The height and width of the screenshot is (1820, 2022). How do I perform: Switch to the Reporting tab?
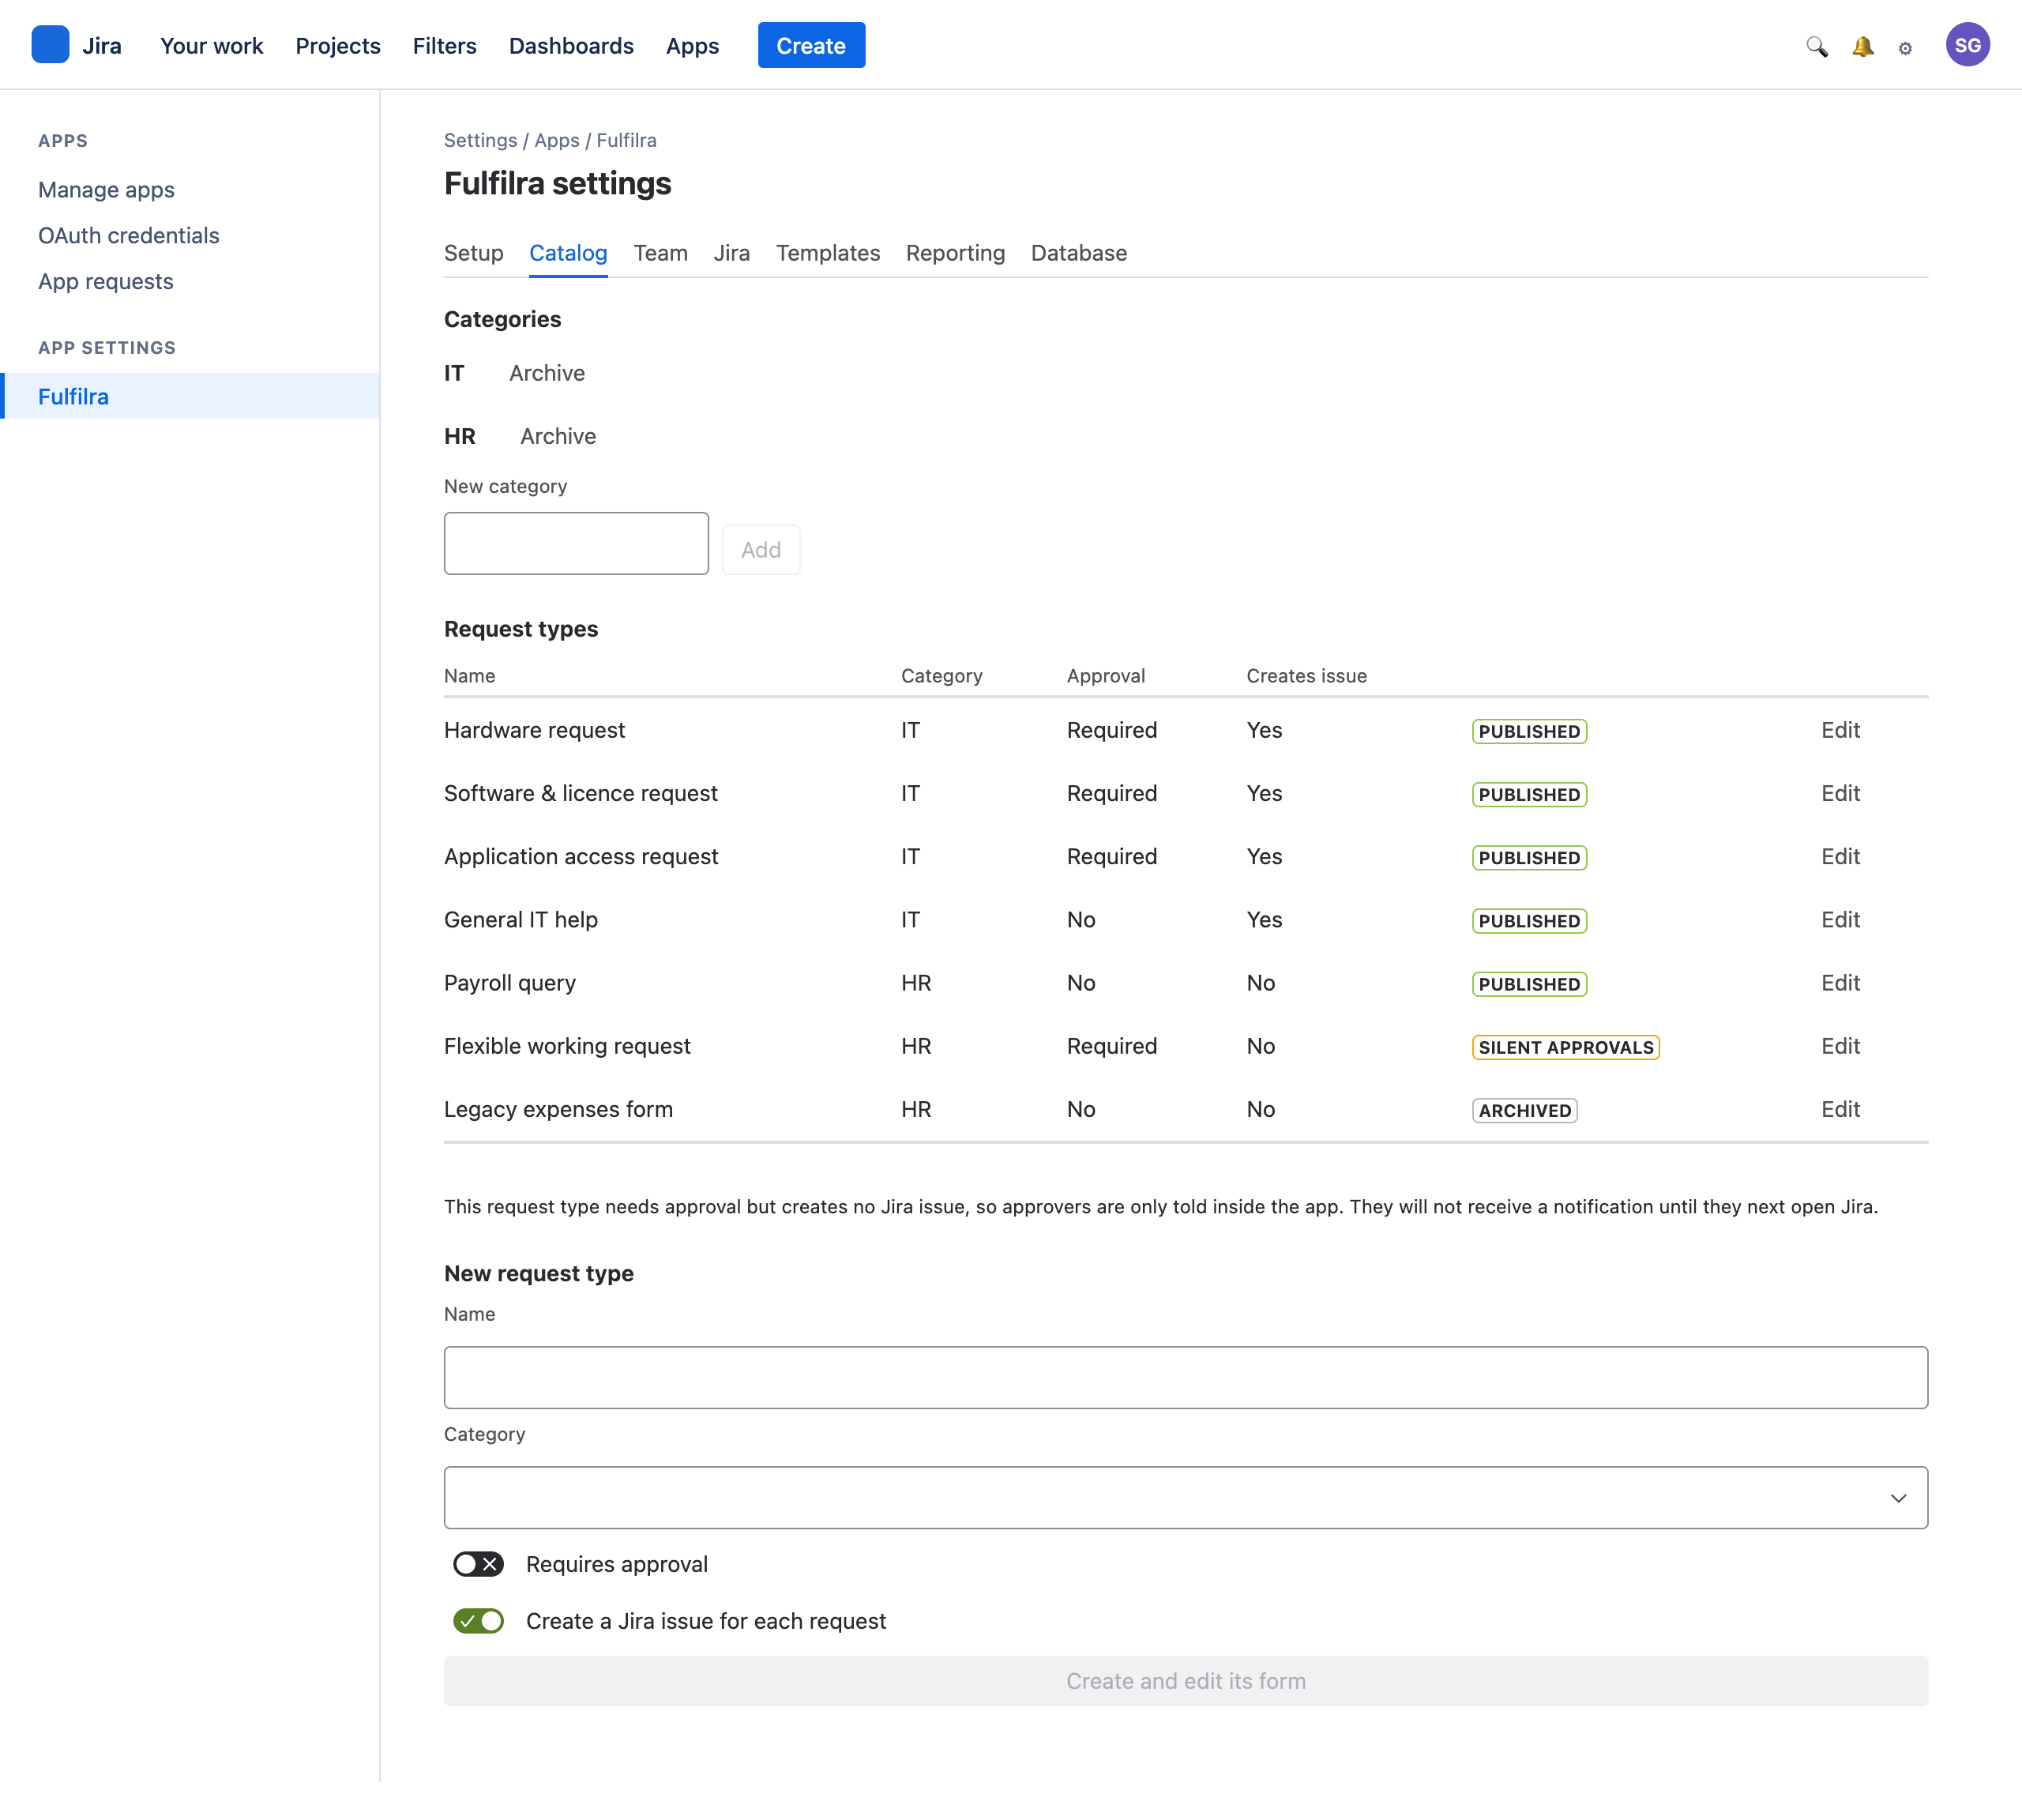[x=955, y=253]
